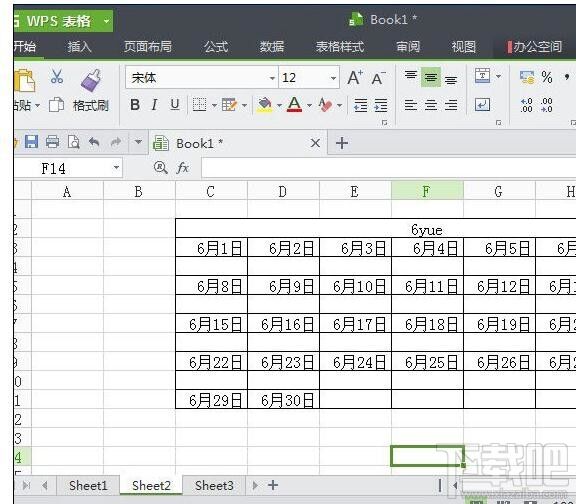576x504 pixels.
Task: Click into the formula bar input
Action: pos(389,168)
